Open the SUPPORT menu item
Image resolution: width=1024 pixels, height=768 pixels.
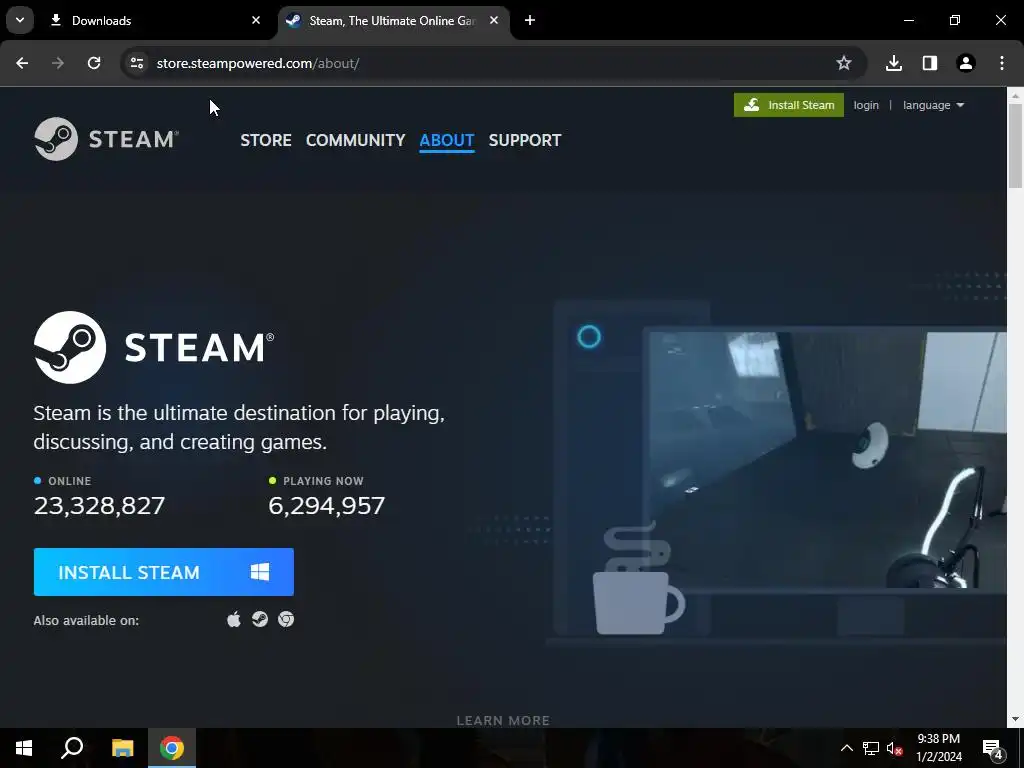tap(525, 140)
